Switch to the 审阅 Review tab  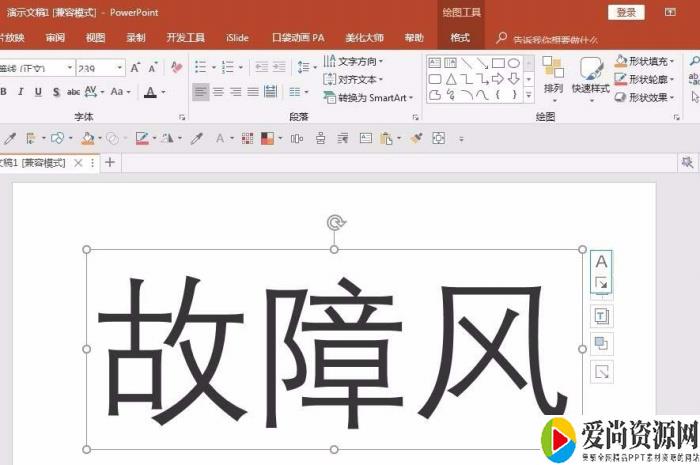tap(55, 37)
